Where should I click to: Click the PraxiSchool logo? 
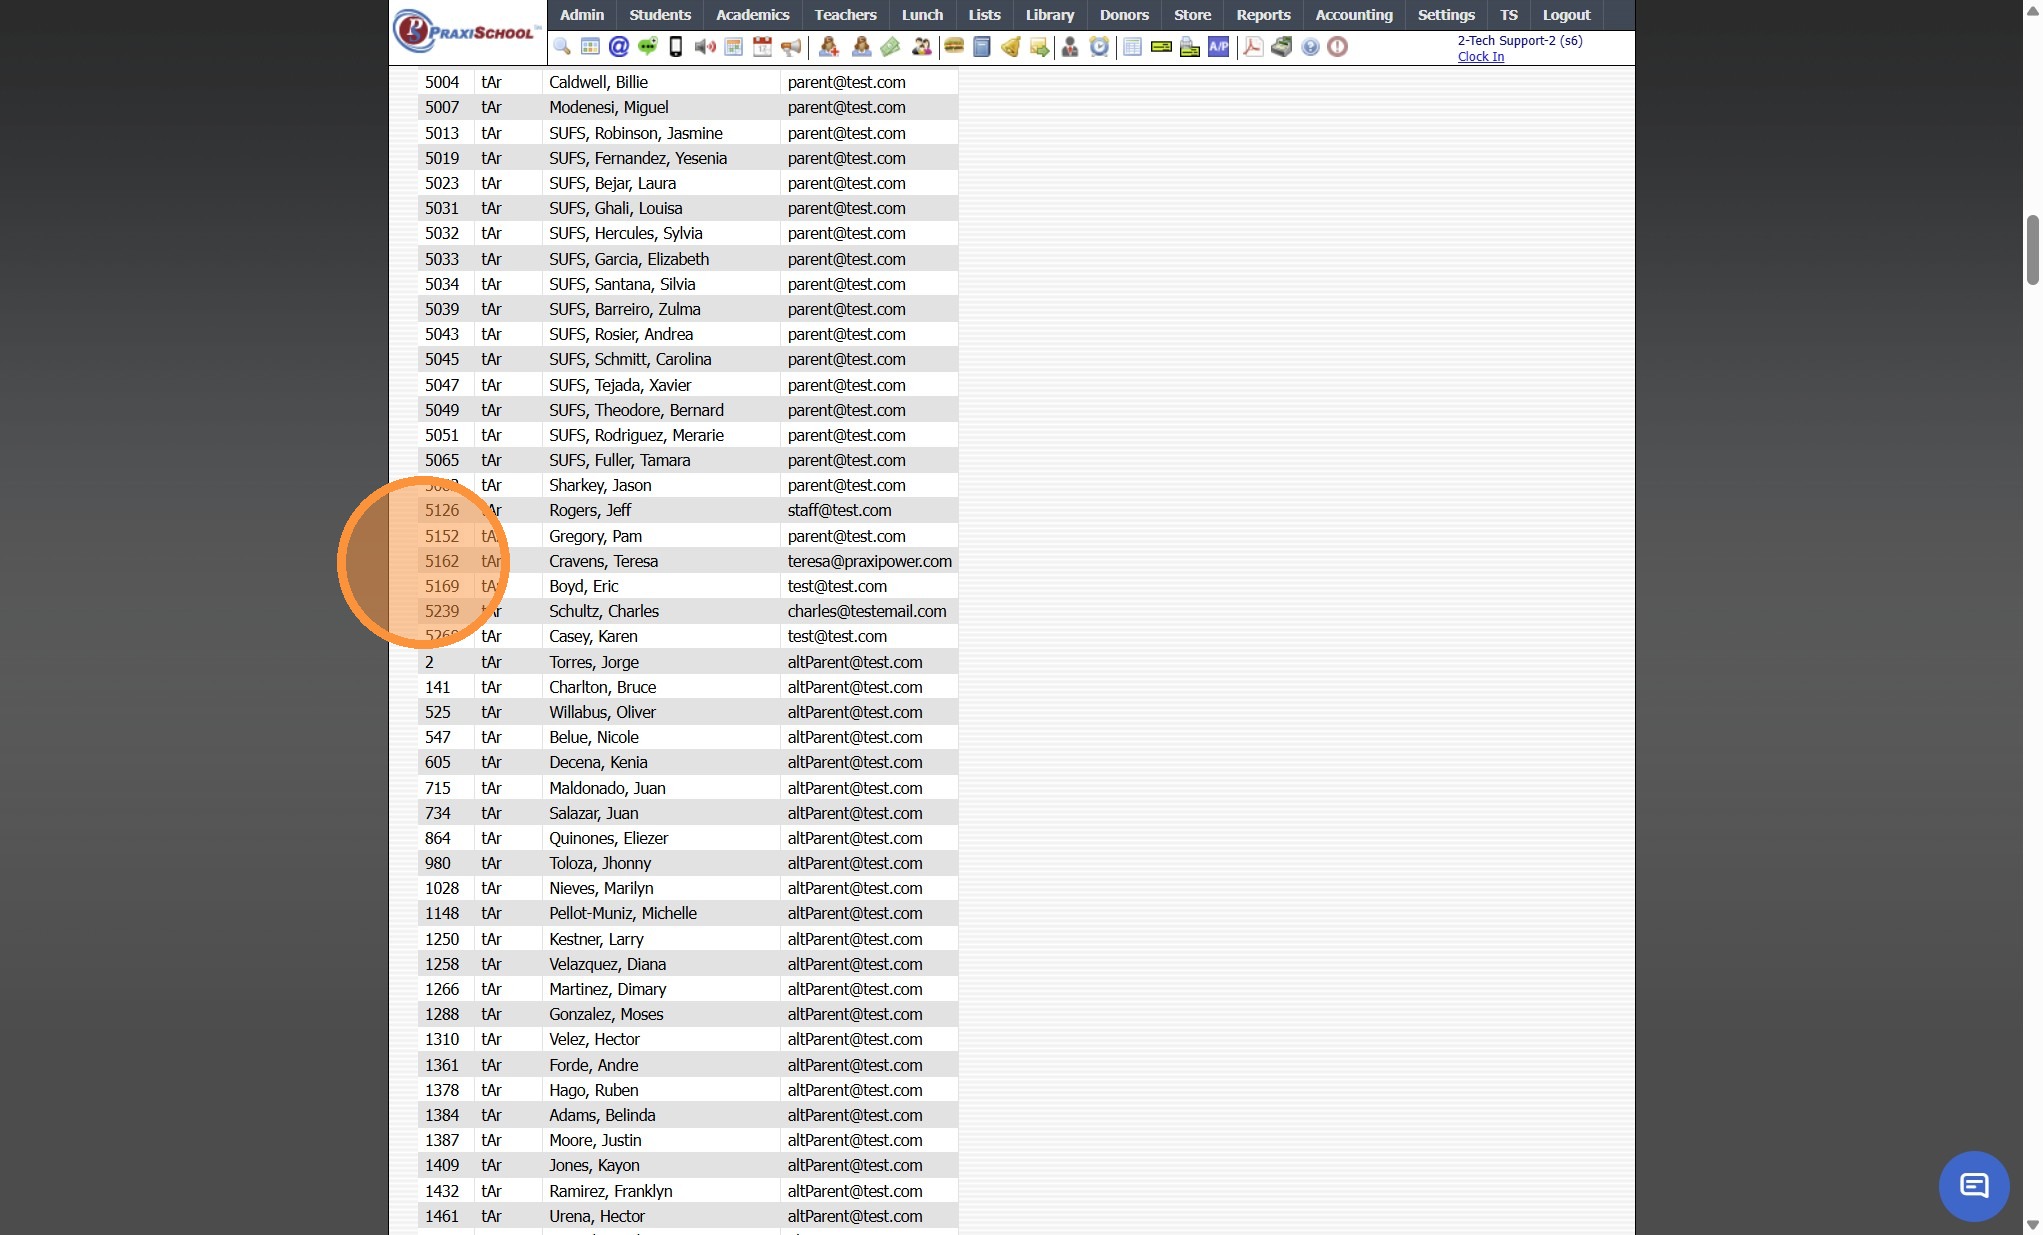tap(467, 31)
